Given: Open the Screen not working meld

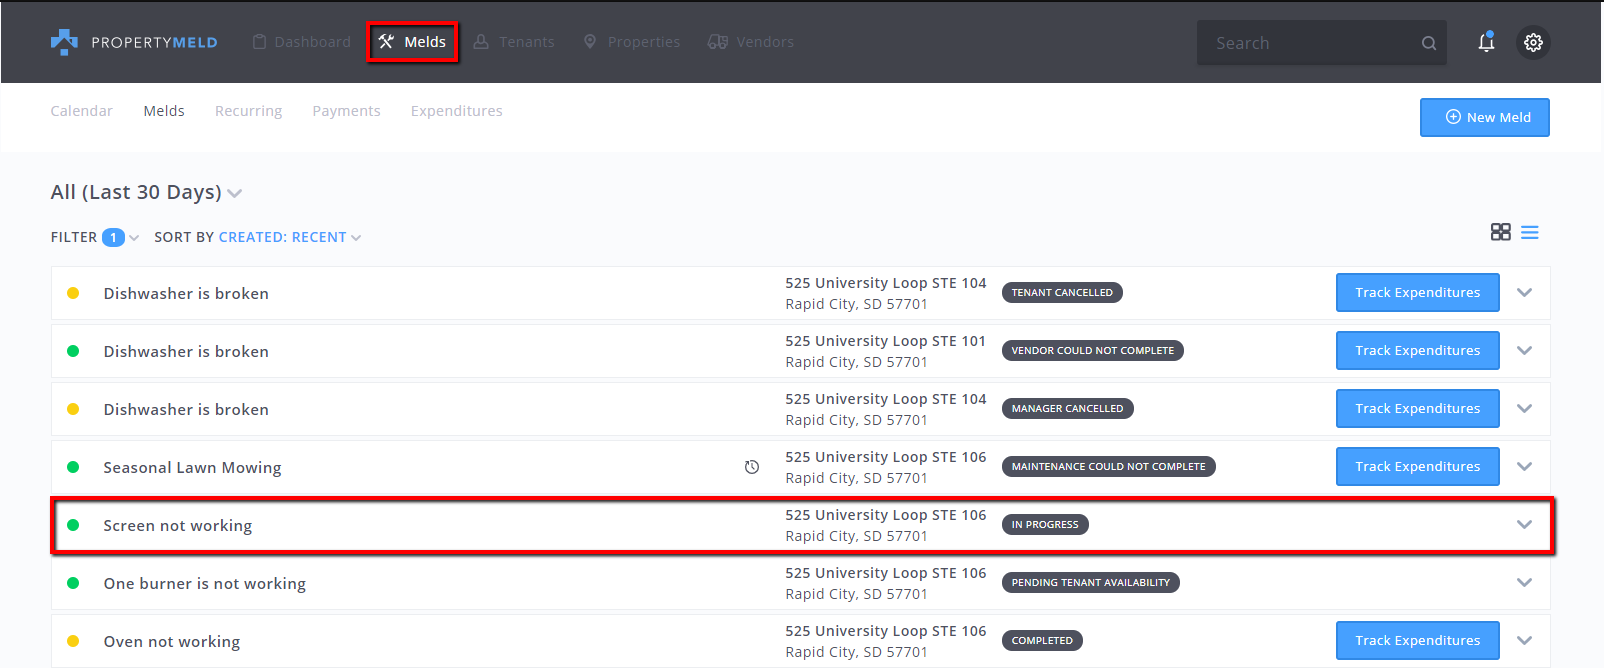Looking at the screenshot, I should pyautogui.click(x=178, y=526).
